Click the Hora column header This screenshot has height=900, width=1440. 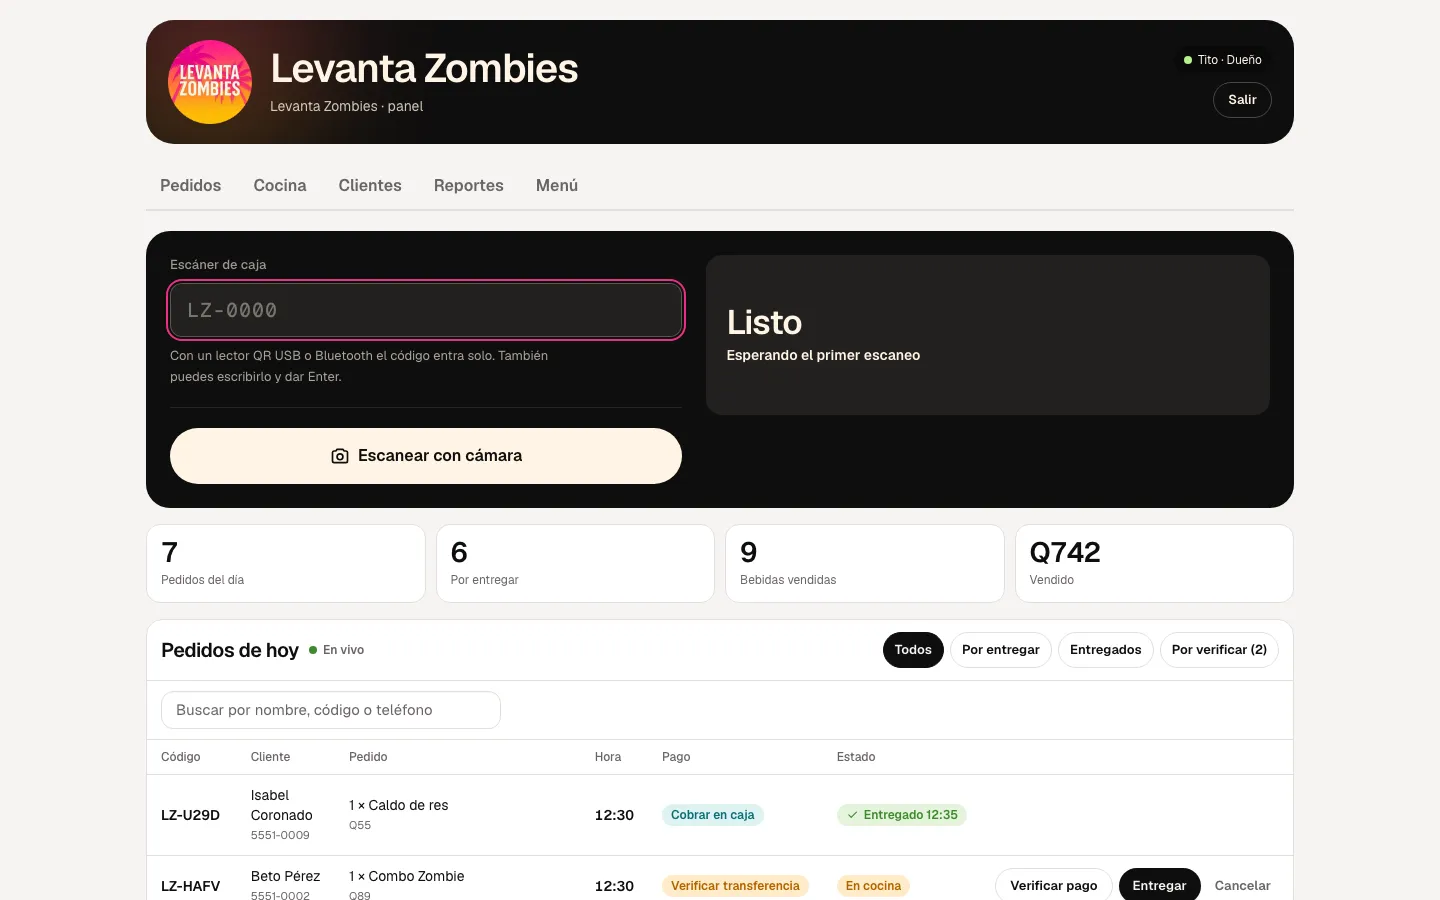click(x=608, y=757)
